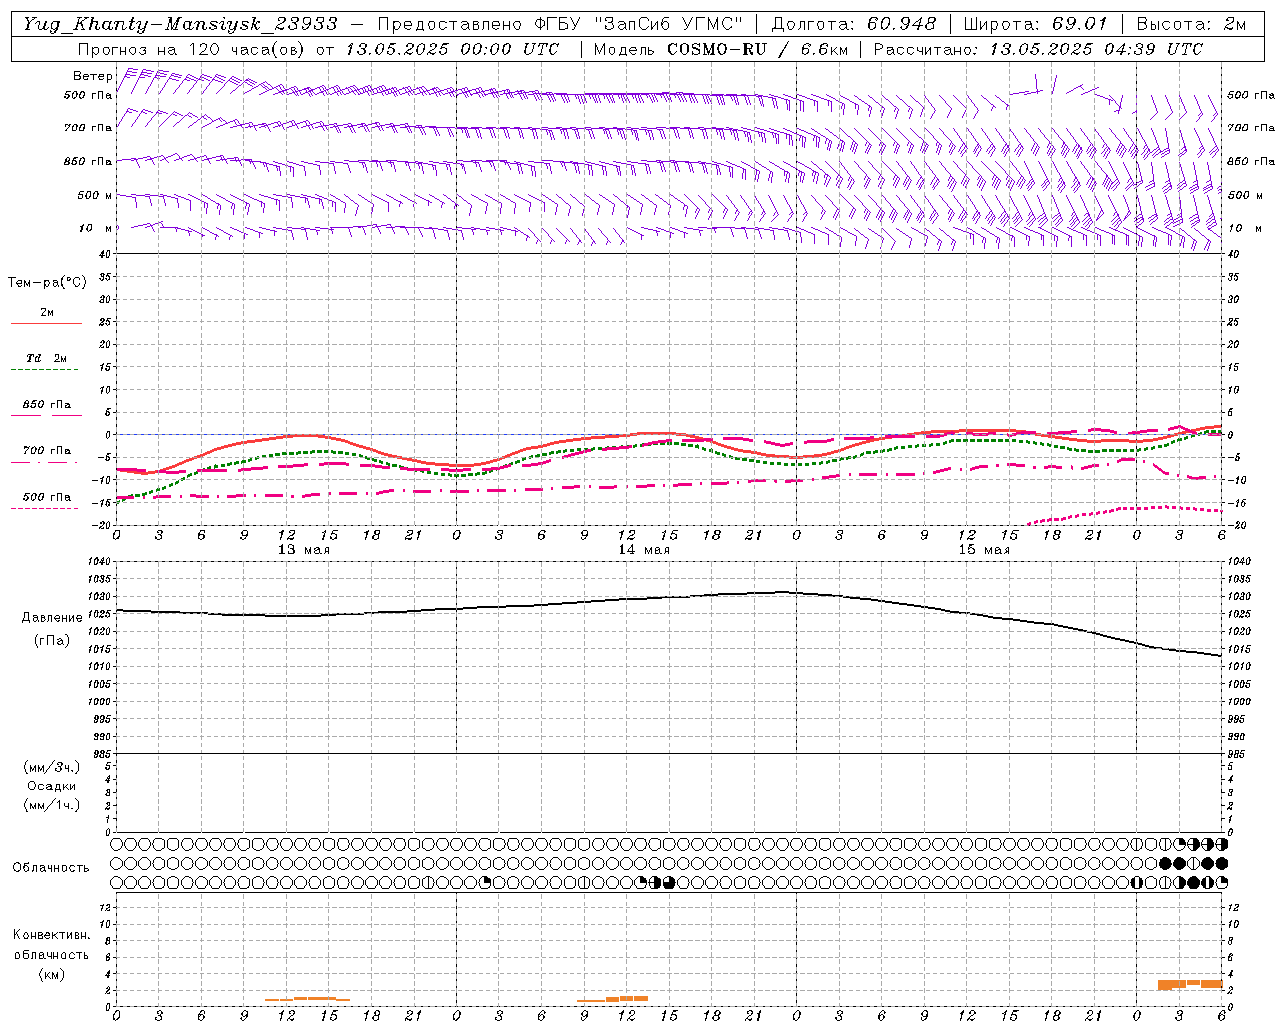1280x1024 pixels.
Task: Click '40' on the left temperature axis
Action: 105,254
